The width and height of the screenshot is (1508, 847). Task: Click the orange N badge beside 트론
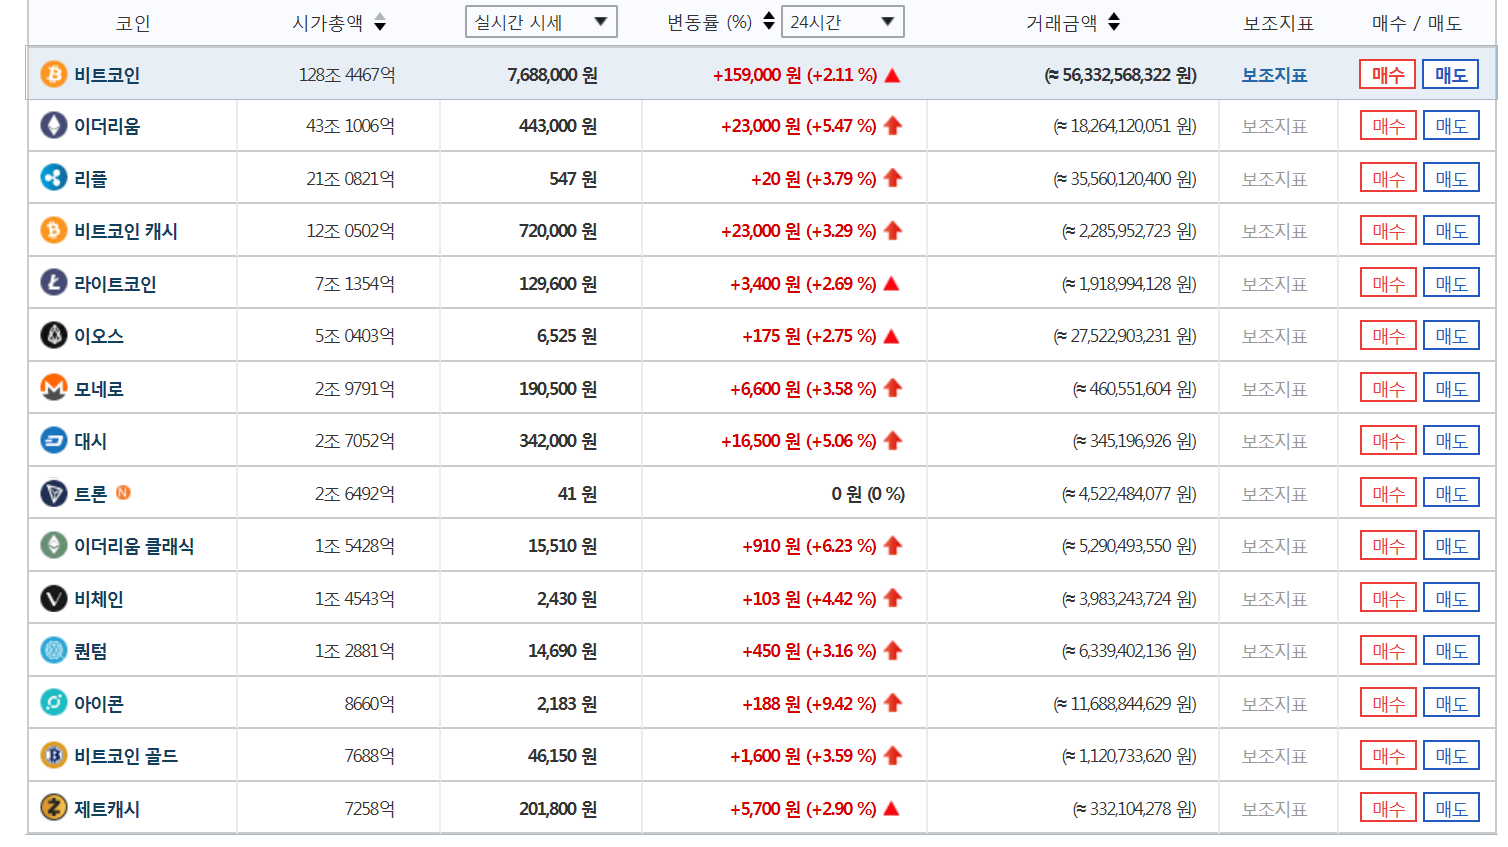(x=123, y=493)
